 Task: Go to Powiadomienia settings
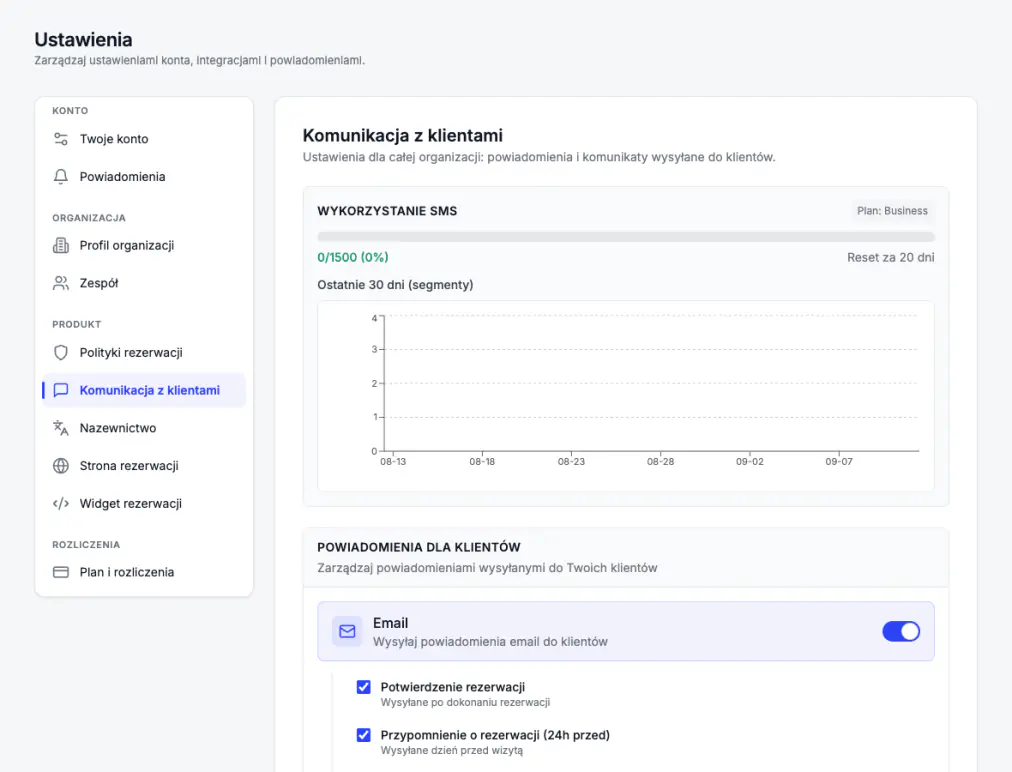(144, 176)
